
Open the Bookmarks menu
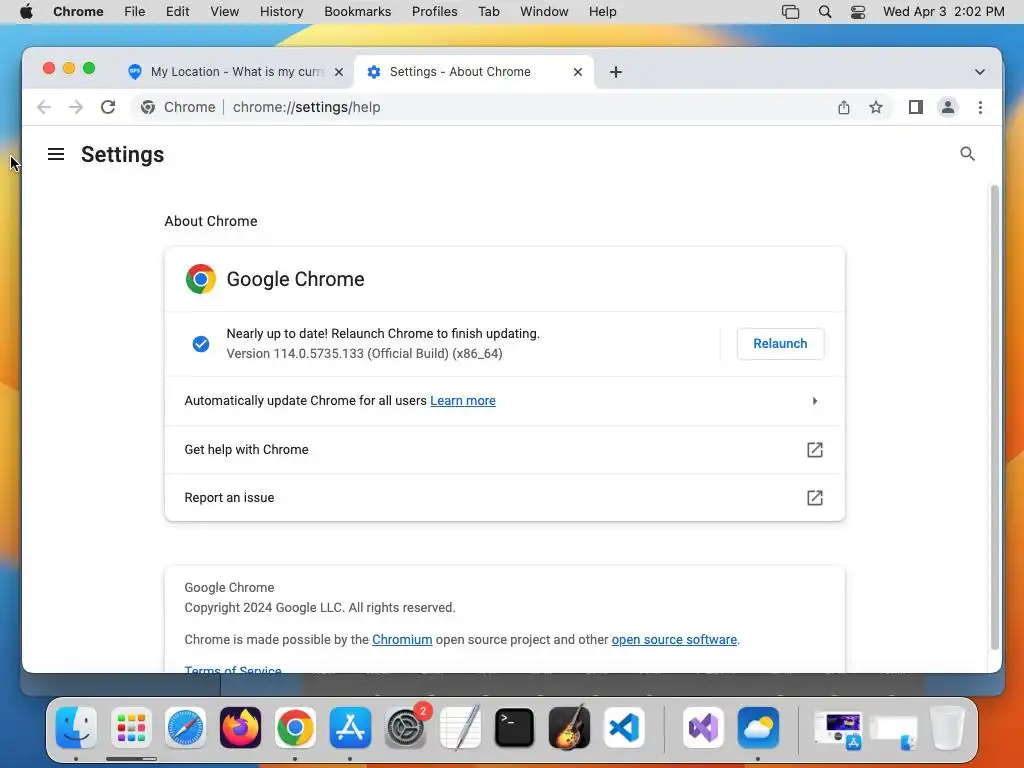(x=357, y=12)
